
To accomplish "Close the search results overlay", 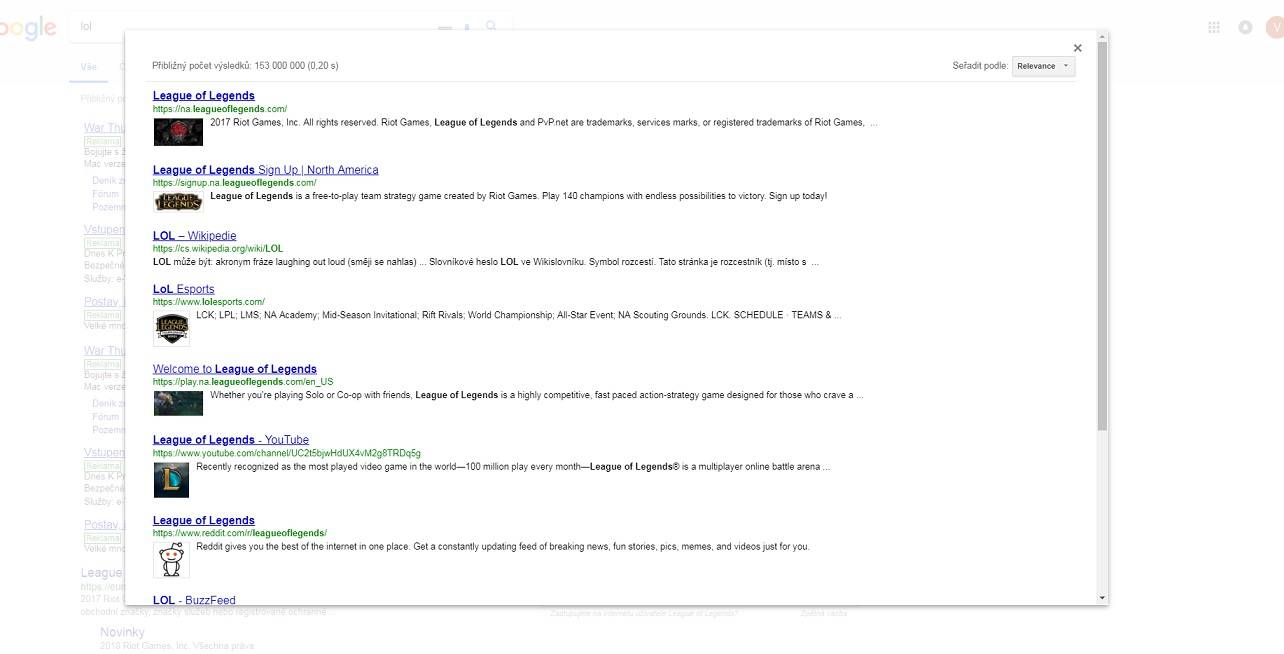I will pos(1077,48).
